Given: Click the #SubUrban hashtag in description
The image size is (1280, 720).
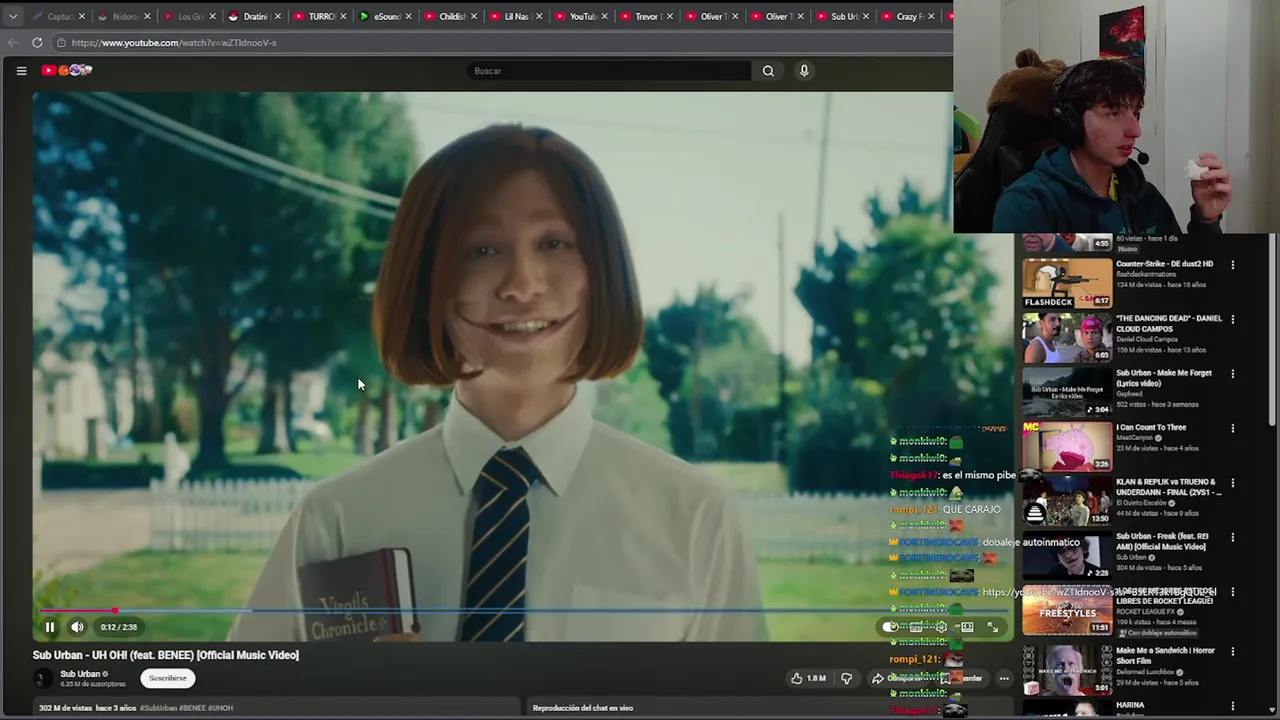Looking at the screenshot, I should click(x=159, y=708).
